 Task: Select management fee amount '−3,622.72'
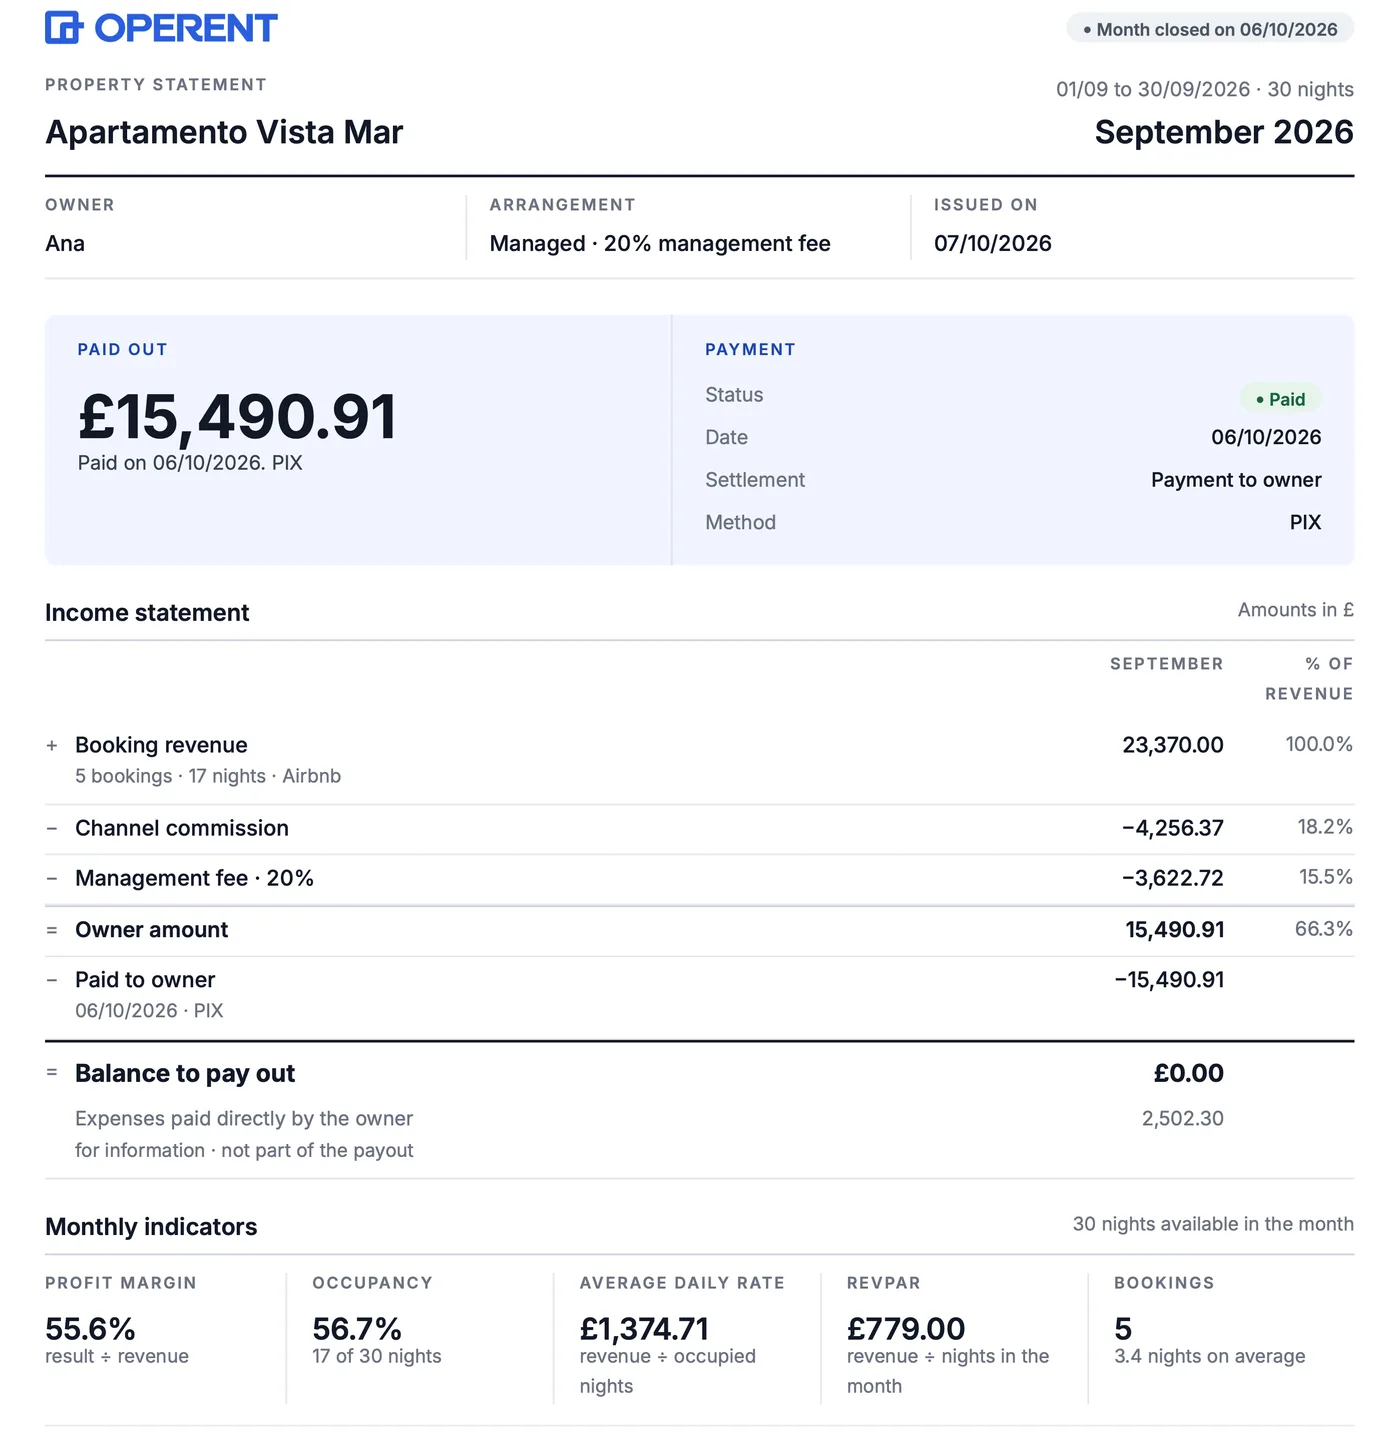[1173, 878]
